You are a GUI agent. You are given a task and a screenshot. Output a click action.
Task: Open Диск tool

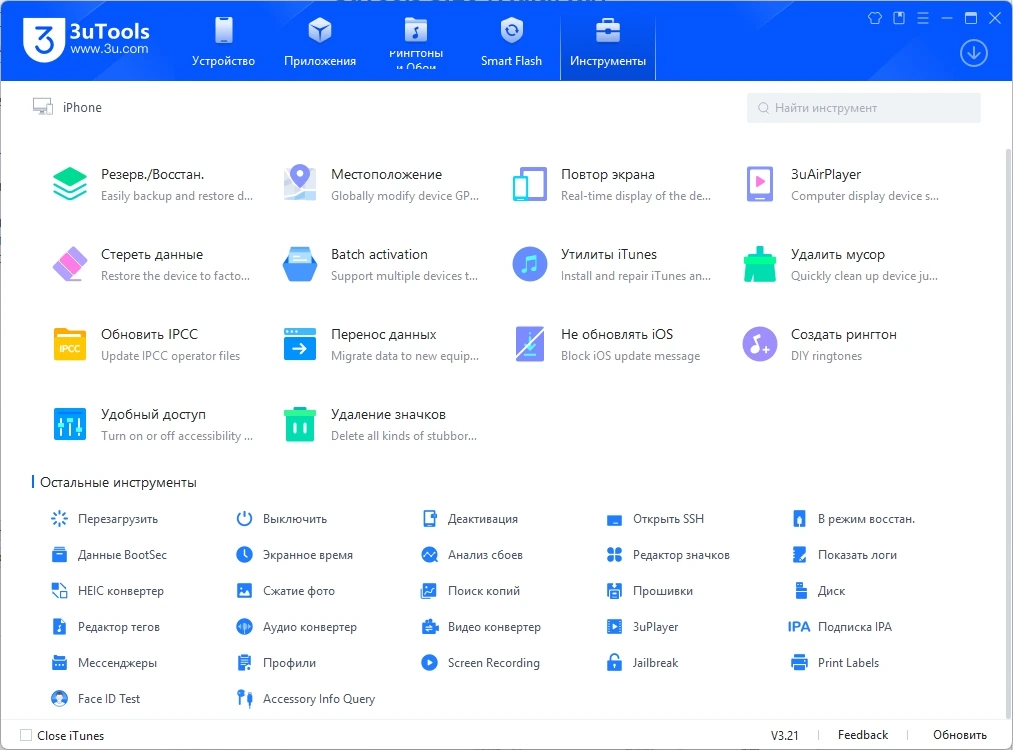(x=819, y=590)
